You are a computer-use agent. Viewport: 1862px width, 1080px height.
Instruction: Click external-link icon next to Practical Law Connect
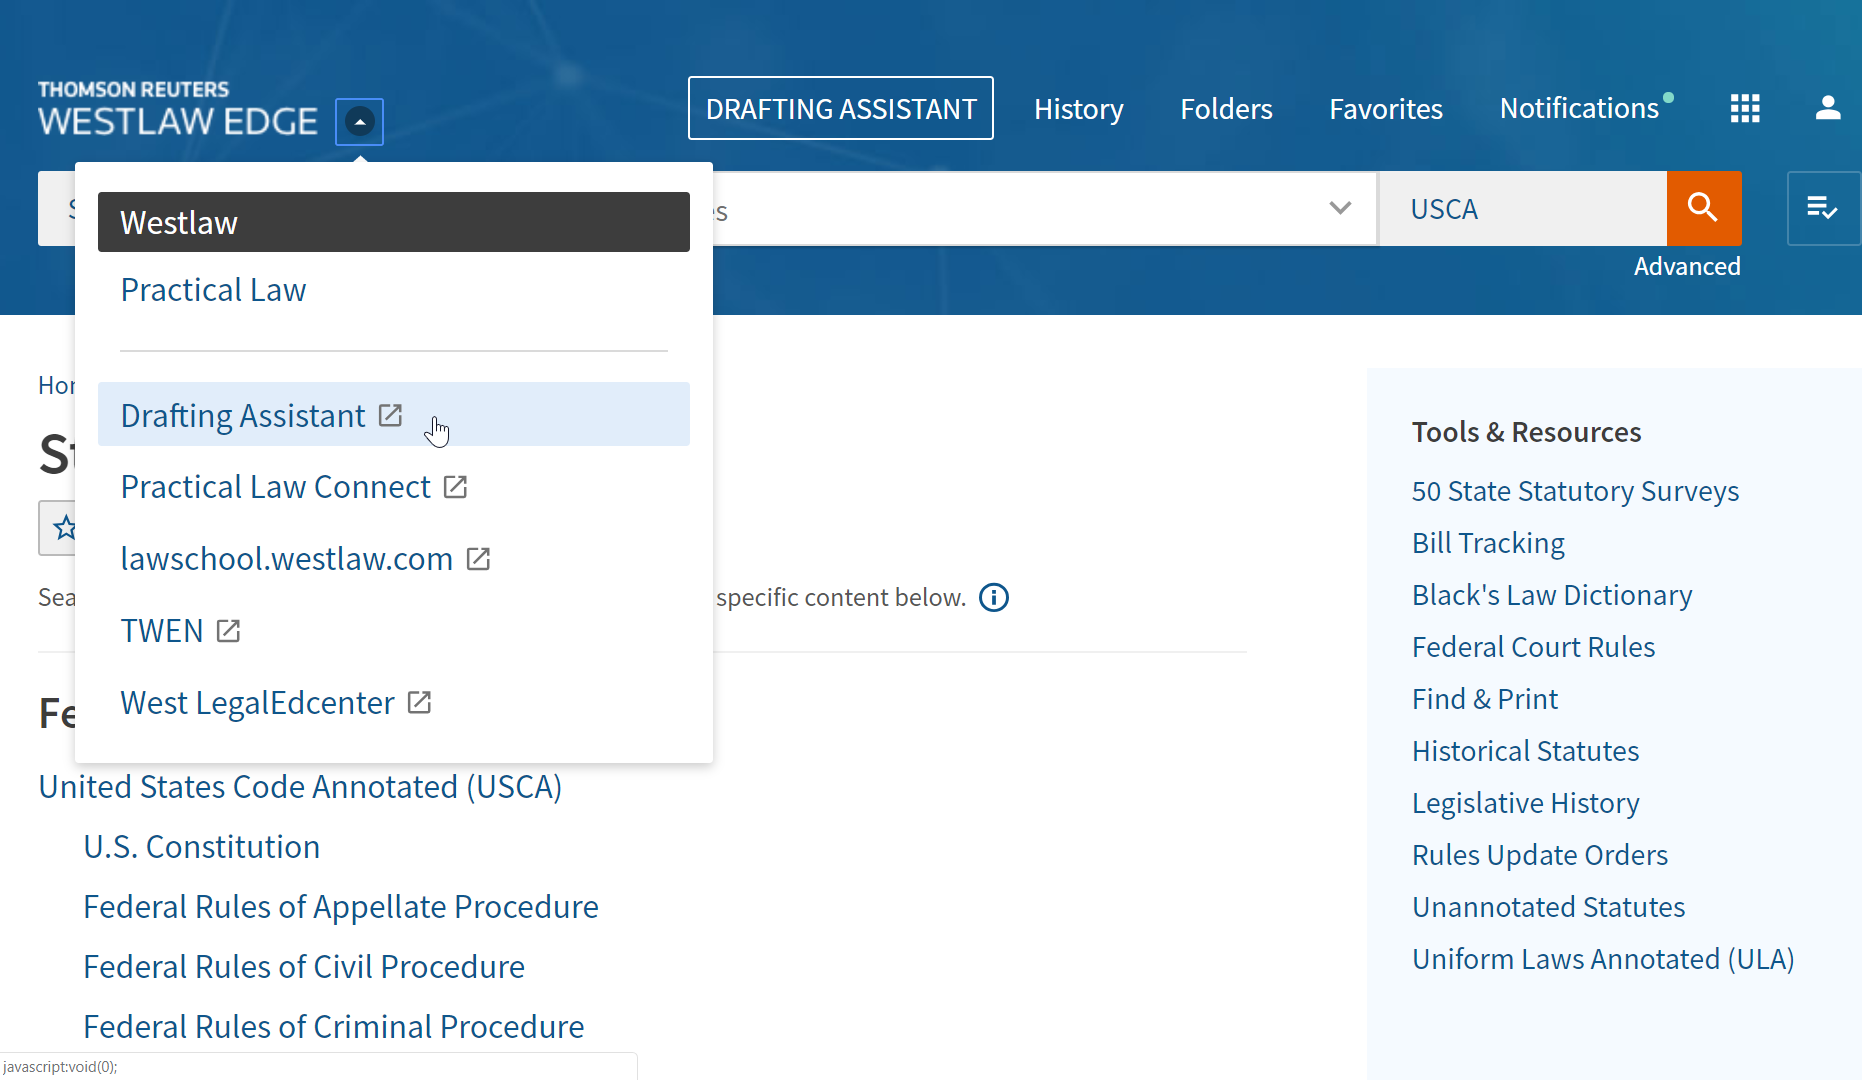click(x=456, y=487)
